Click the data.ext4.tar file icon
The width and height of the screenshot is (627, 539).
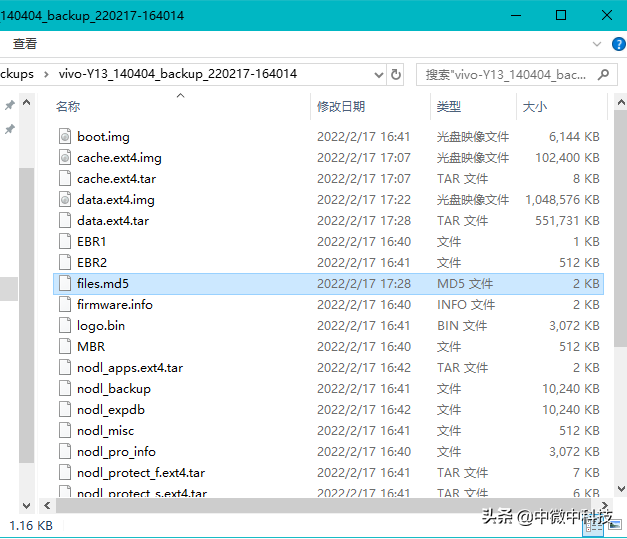pos(65,220)
